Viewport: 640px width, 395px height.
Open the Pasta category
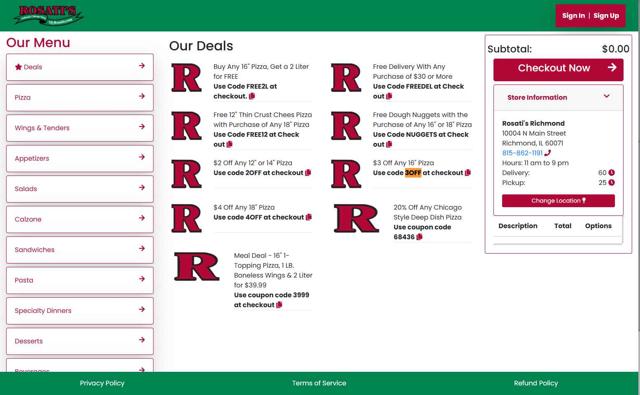[x=80, y=280]
